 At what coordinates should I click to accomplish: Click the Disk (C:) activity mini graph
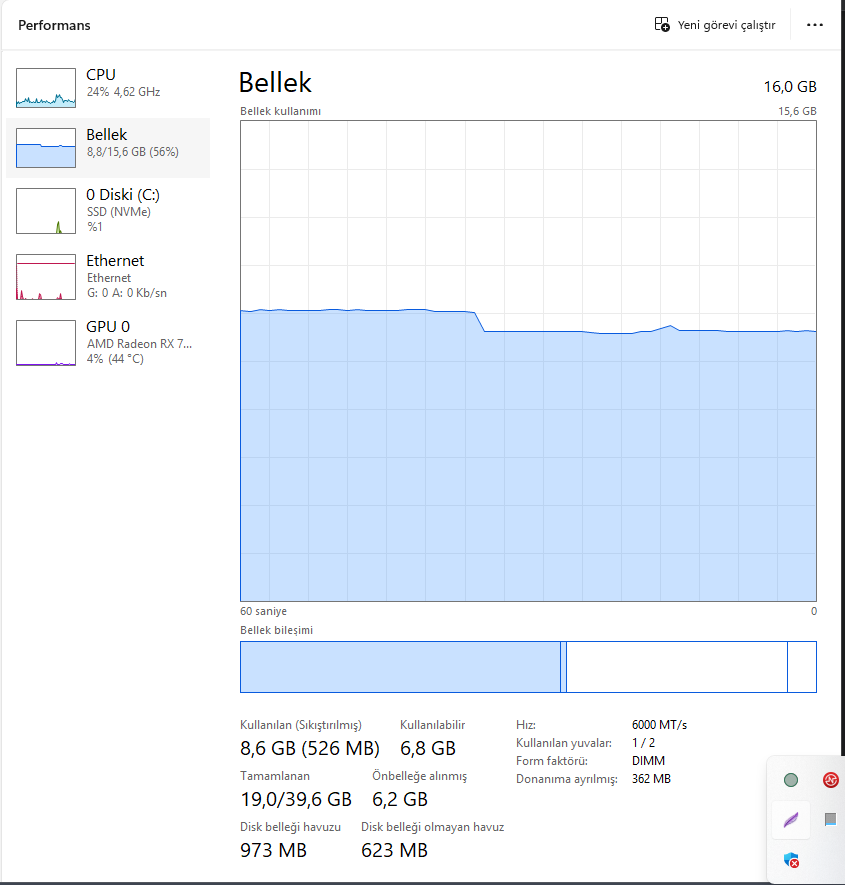[46, 211]
